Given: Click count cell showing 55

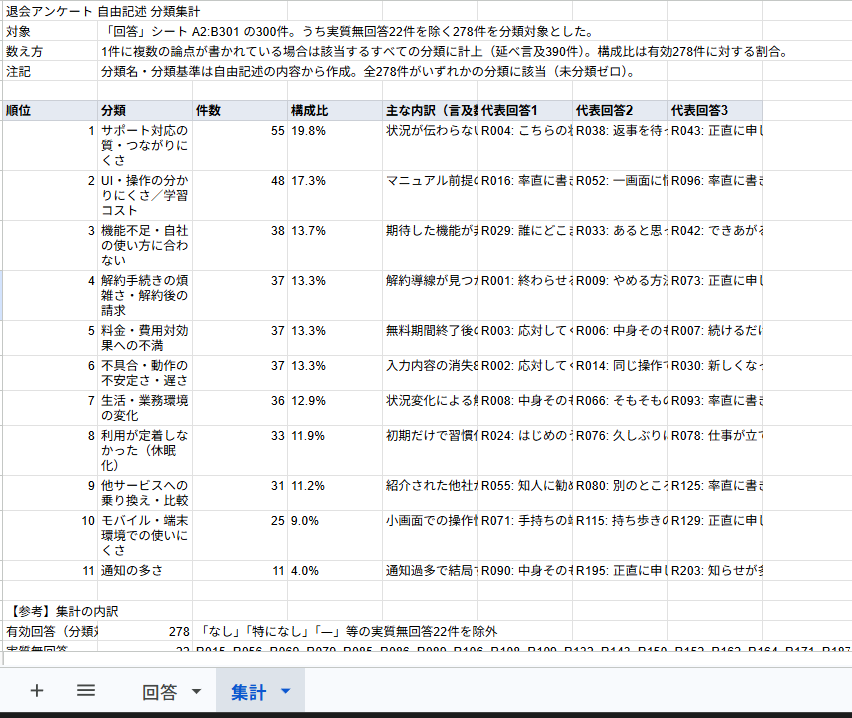Looking at the screenshot, I should 240,145.
